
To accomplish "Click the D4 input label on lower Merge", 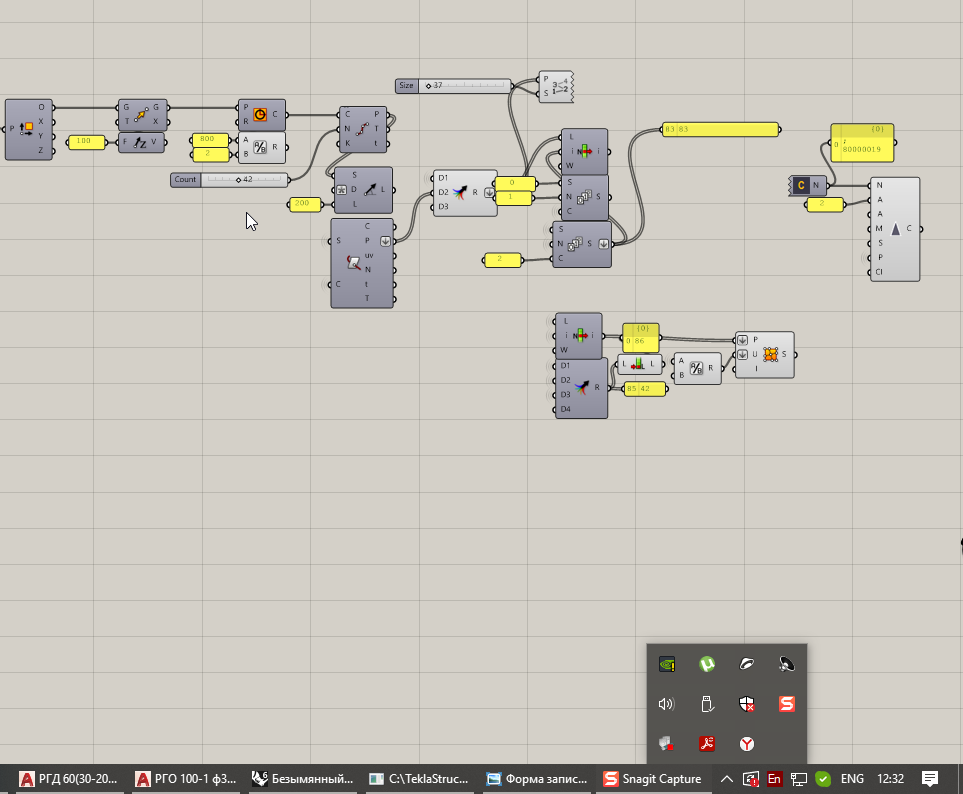I will click(565, 409).
